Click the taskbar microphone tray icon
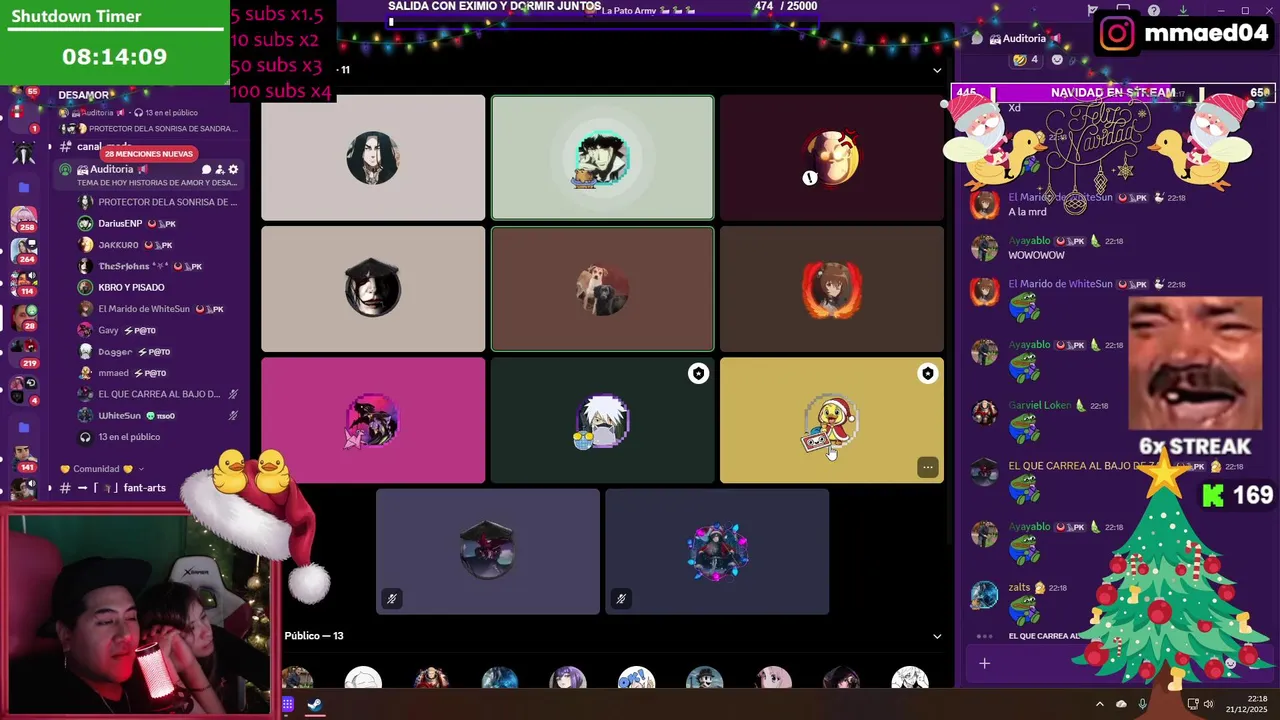 point(1143,704)
